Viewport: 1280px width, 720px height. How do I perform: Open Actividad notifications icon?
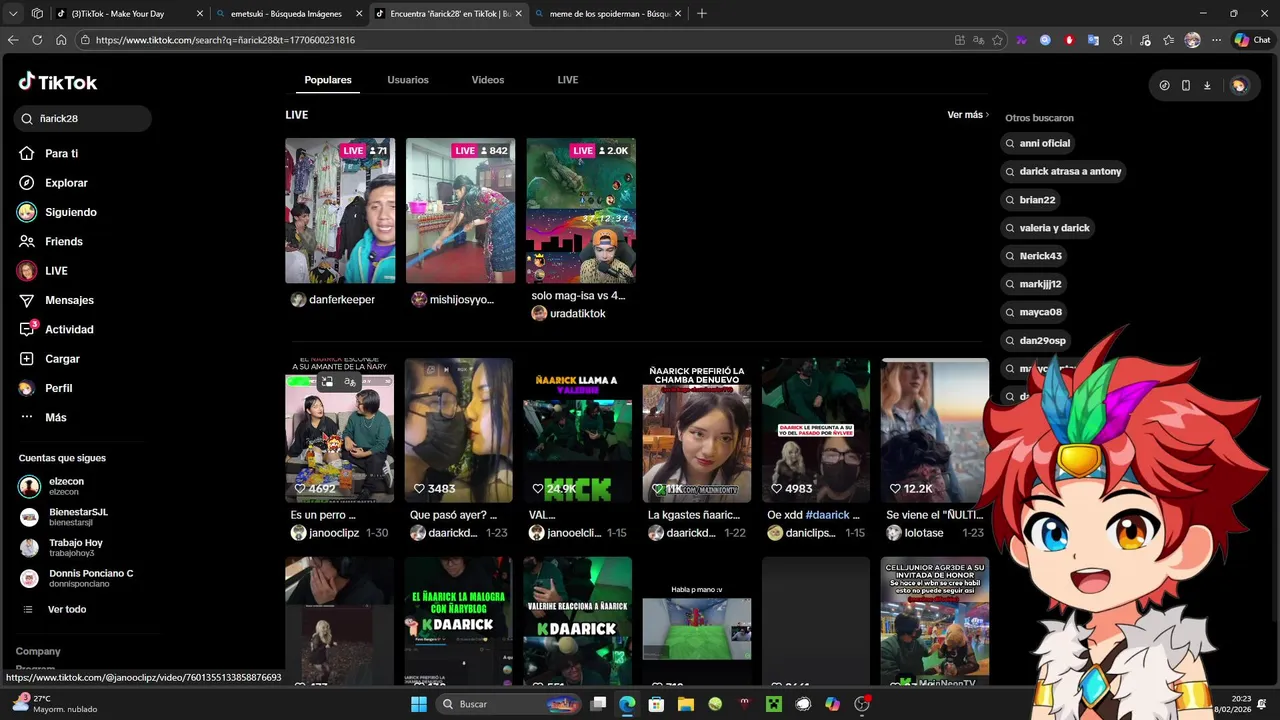(x=27, y=329)
